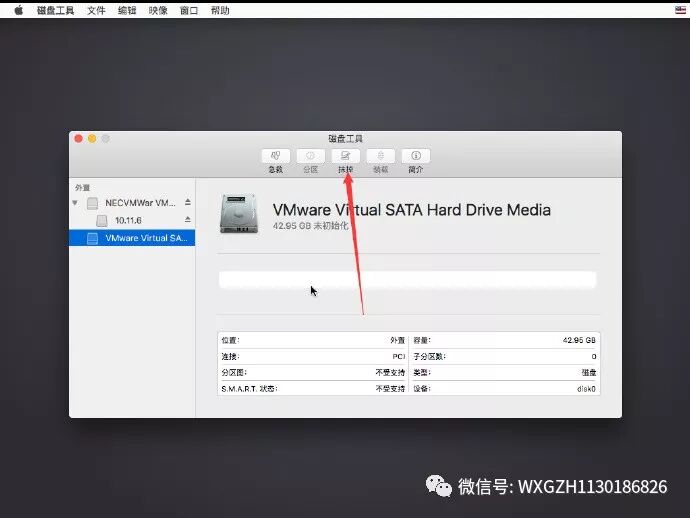Open the input source flag icon in menu bar
Image resolution: width=690 pixels, height=518 pixels.
[x=680, y=10]
